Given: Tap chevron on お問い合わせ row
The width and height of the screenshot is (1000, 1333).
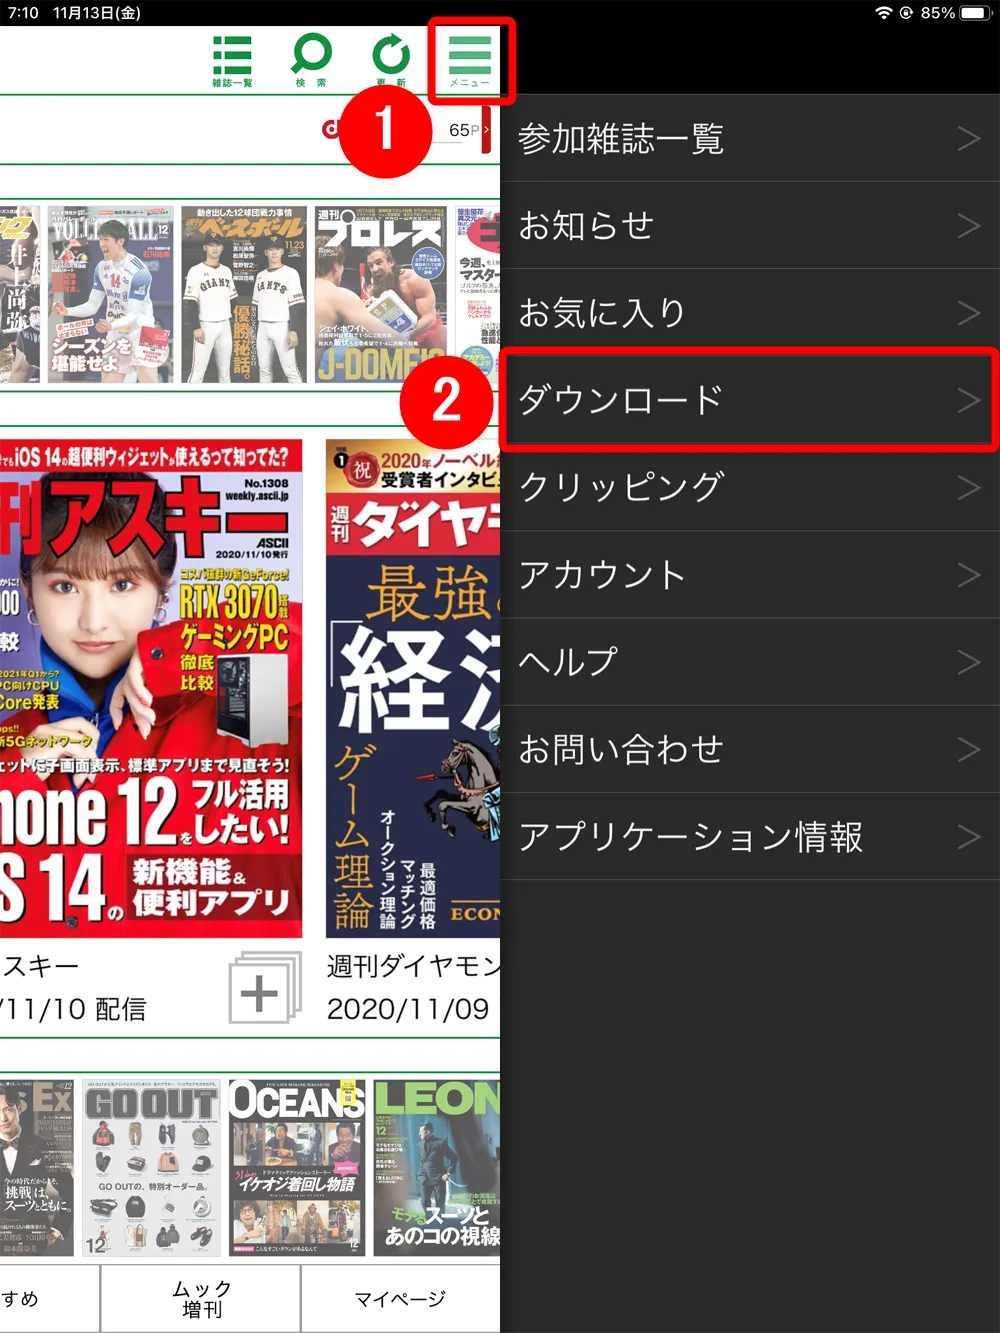Looking at the screenshot, I should point(968,749).
